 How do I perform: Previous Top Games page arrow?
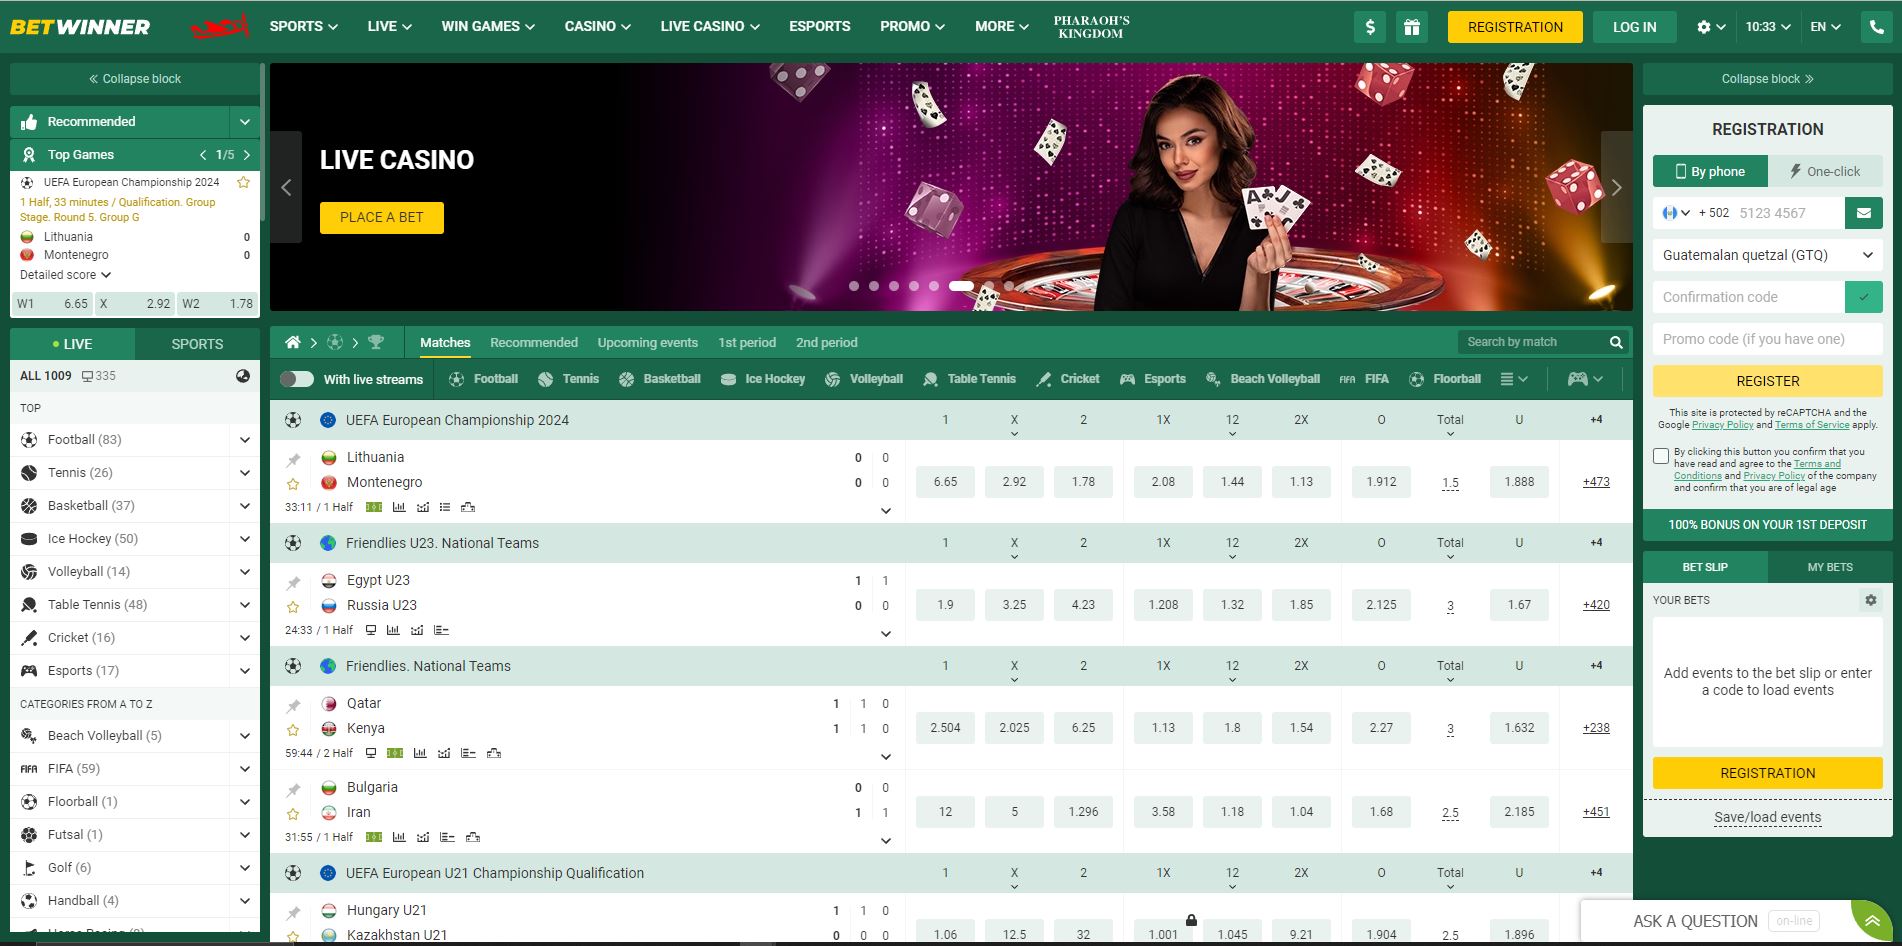tap(203, 154)
